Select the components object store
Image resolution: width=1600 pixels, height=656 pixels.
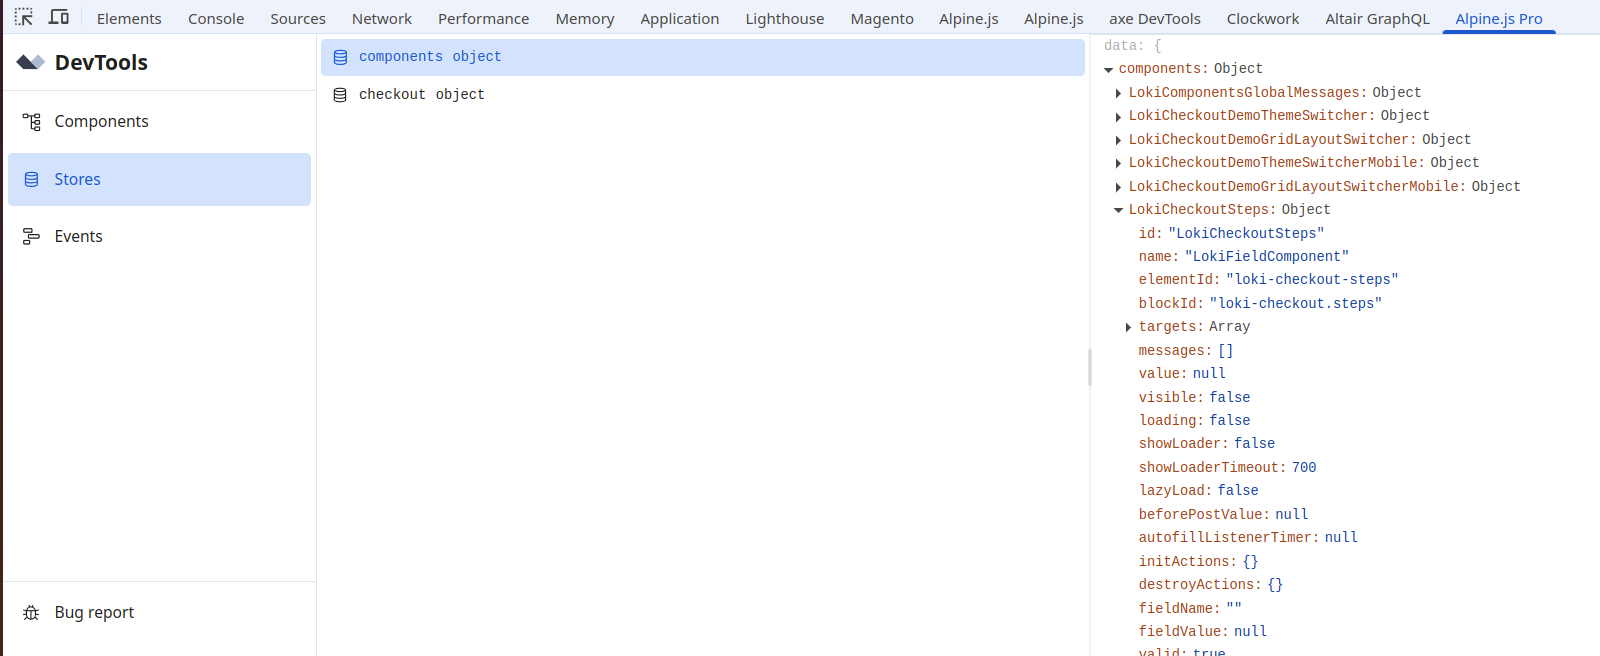[x=703, y=57]
